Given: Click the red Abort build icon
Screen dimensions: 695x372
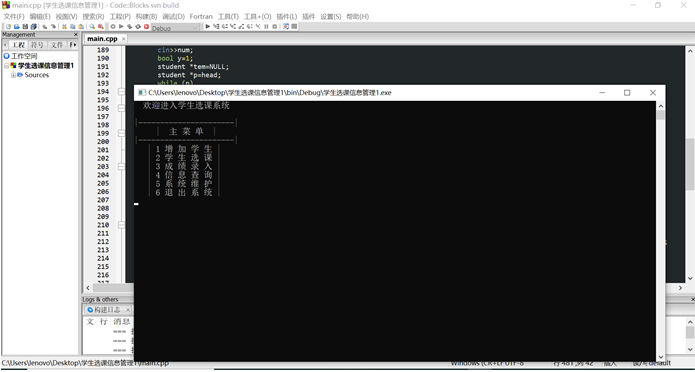Looking at the screenshot, I should (146, 27).
